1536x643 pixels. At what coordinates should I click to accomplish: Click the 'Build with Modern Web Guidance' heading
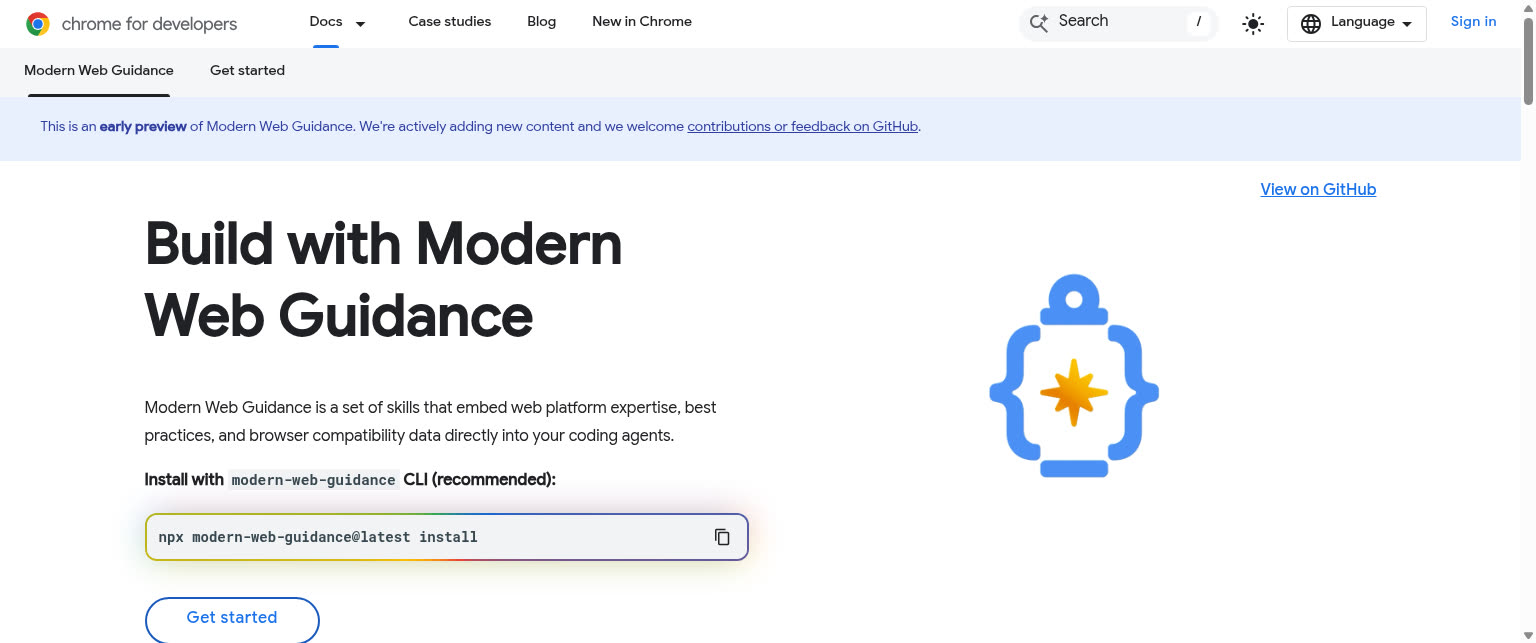[384, 280]
